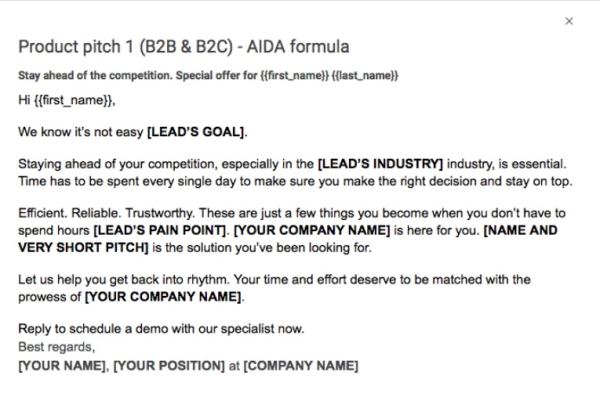The height and width of the screenshot is (397, 600).
Task: Click 'Stay ahead of the competition' subject text
Action: (95, 75)
